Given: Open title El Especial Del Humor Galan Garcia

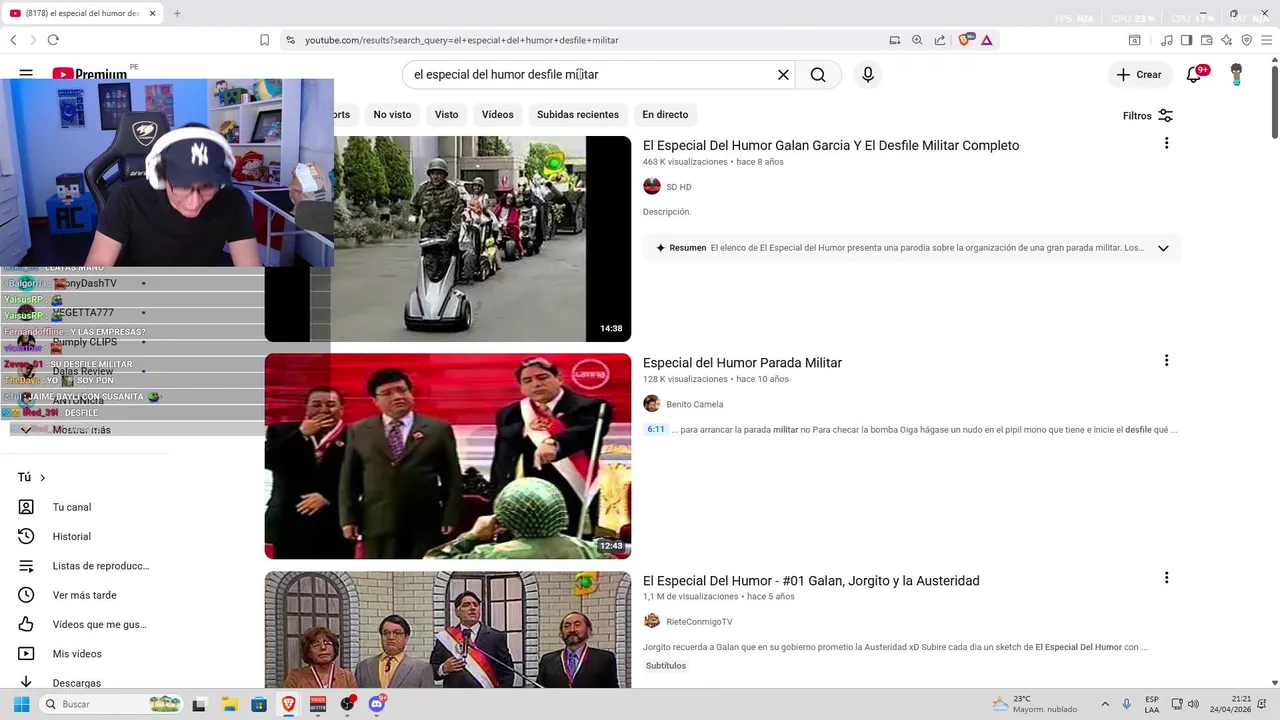Looking at the screenshot, I should tap(831, 146).
